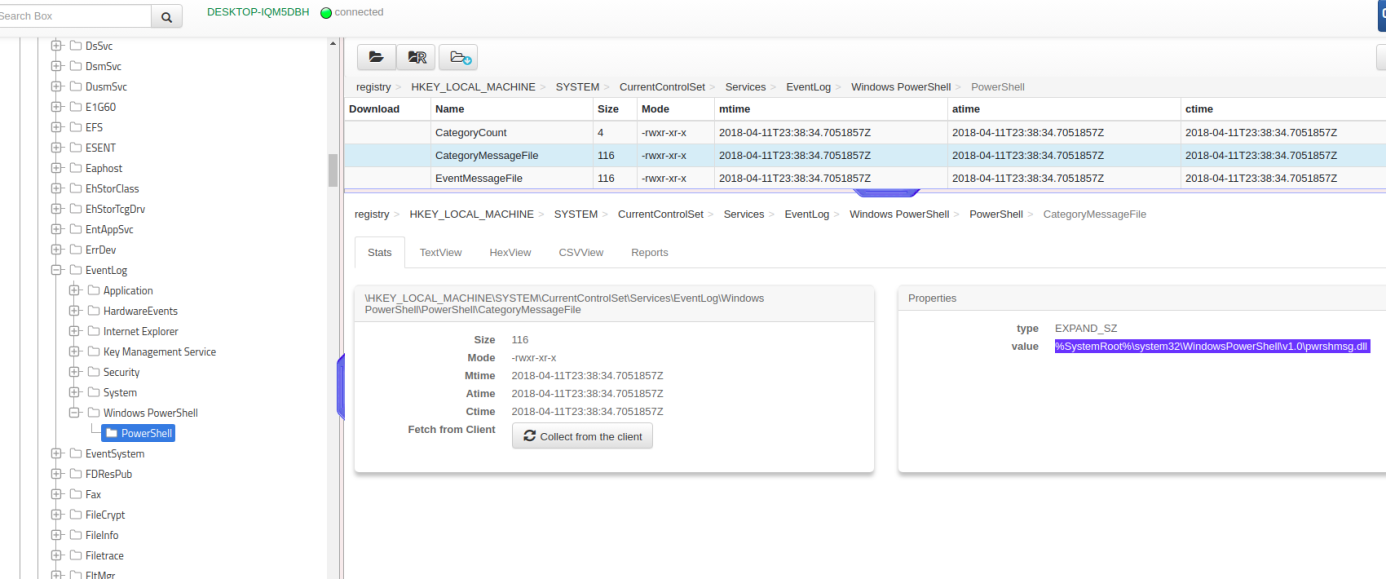Click the search magnifier icon
This screenshot has width=1386, height=579.
pos(166,16)
